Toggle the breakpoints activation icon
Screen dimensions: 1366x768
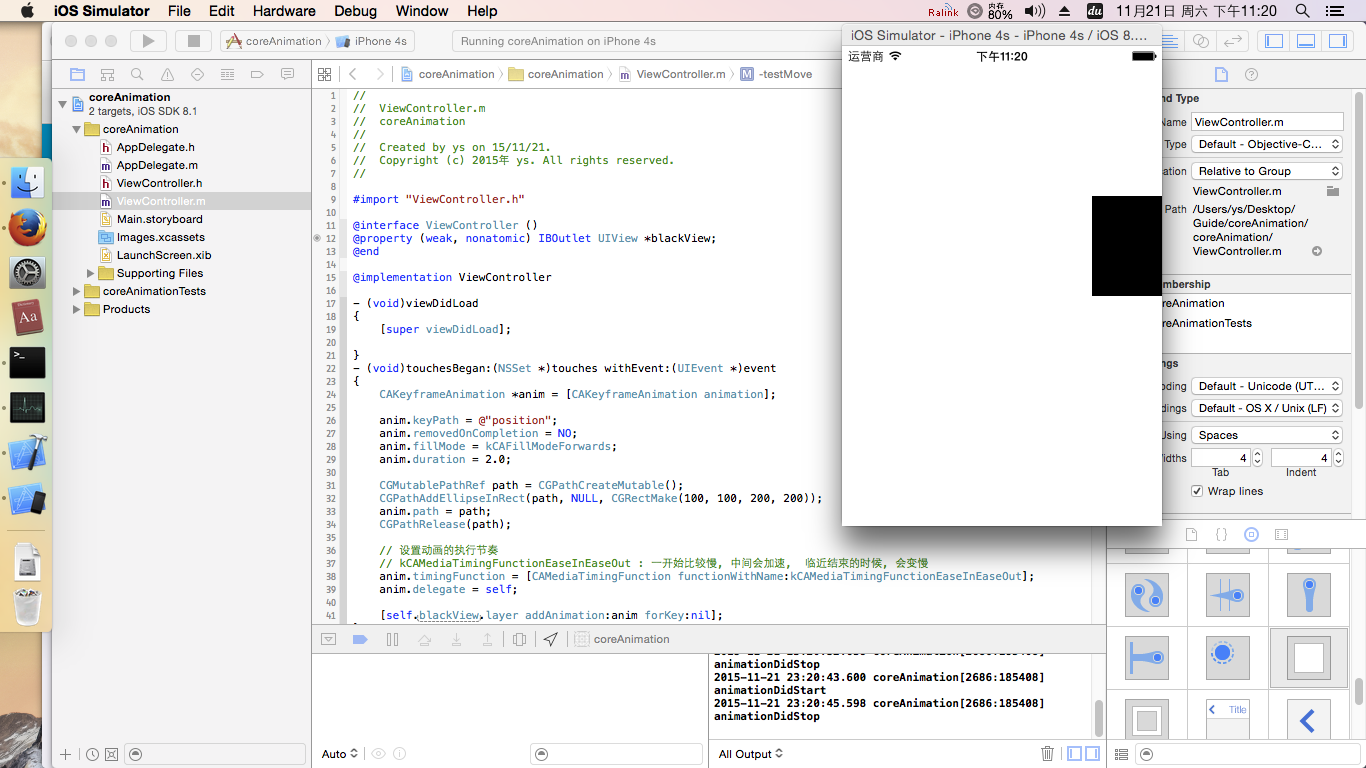pos(360,639)
